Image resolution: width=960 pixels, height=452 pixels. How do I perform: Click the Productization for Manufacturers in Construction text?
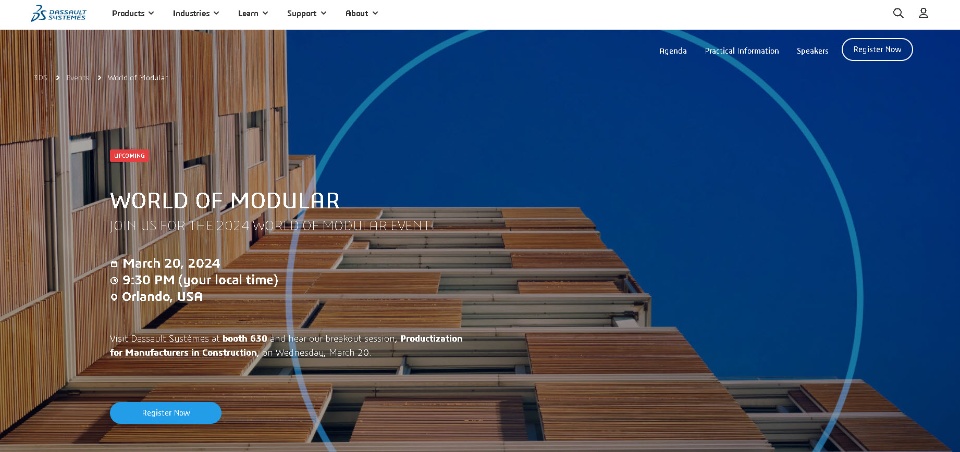click(x=287, y=345)
